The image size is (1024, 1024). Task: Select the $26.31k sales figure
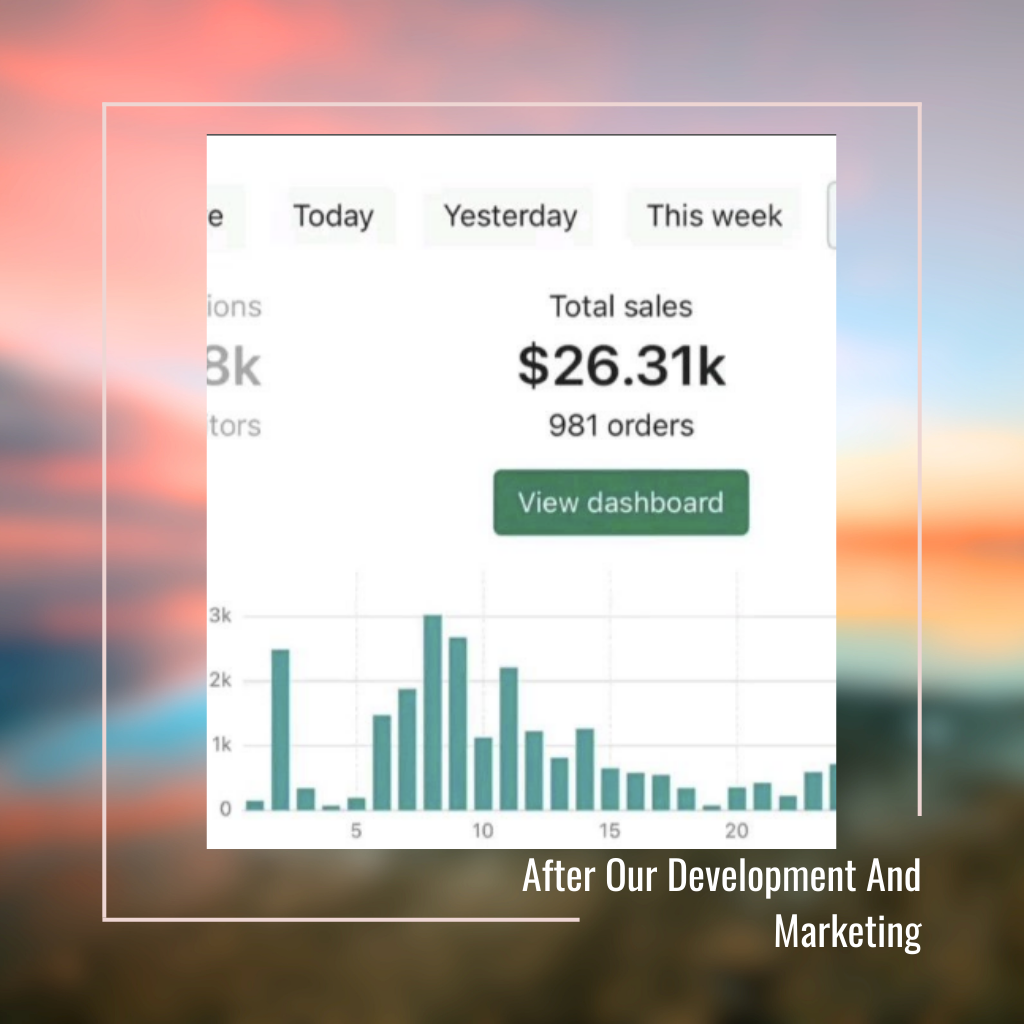pyautogui.click(x=621, y=366)
